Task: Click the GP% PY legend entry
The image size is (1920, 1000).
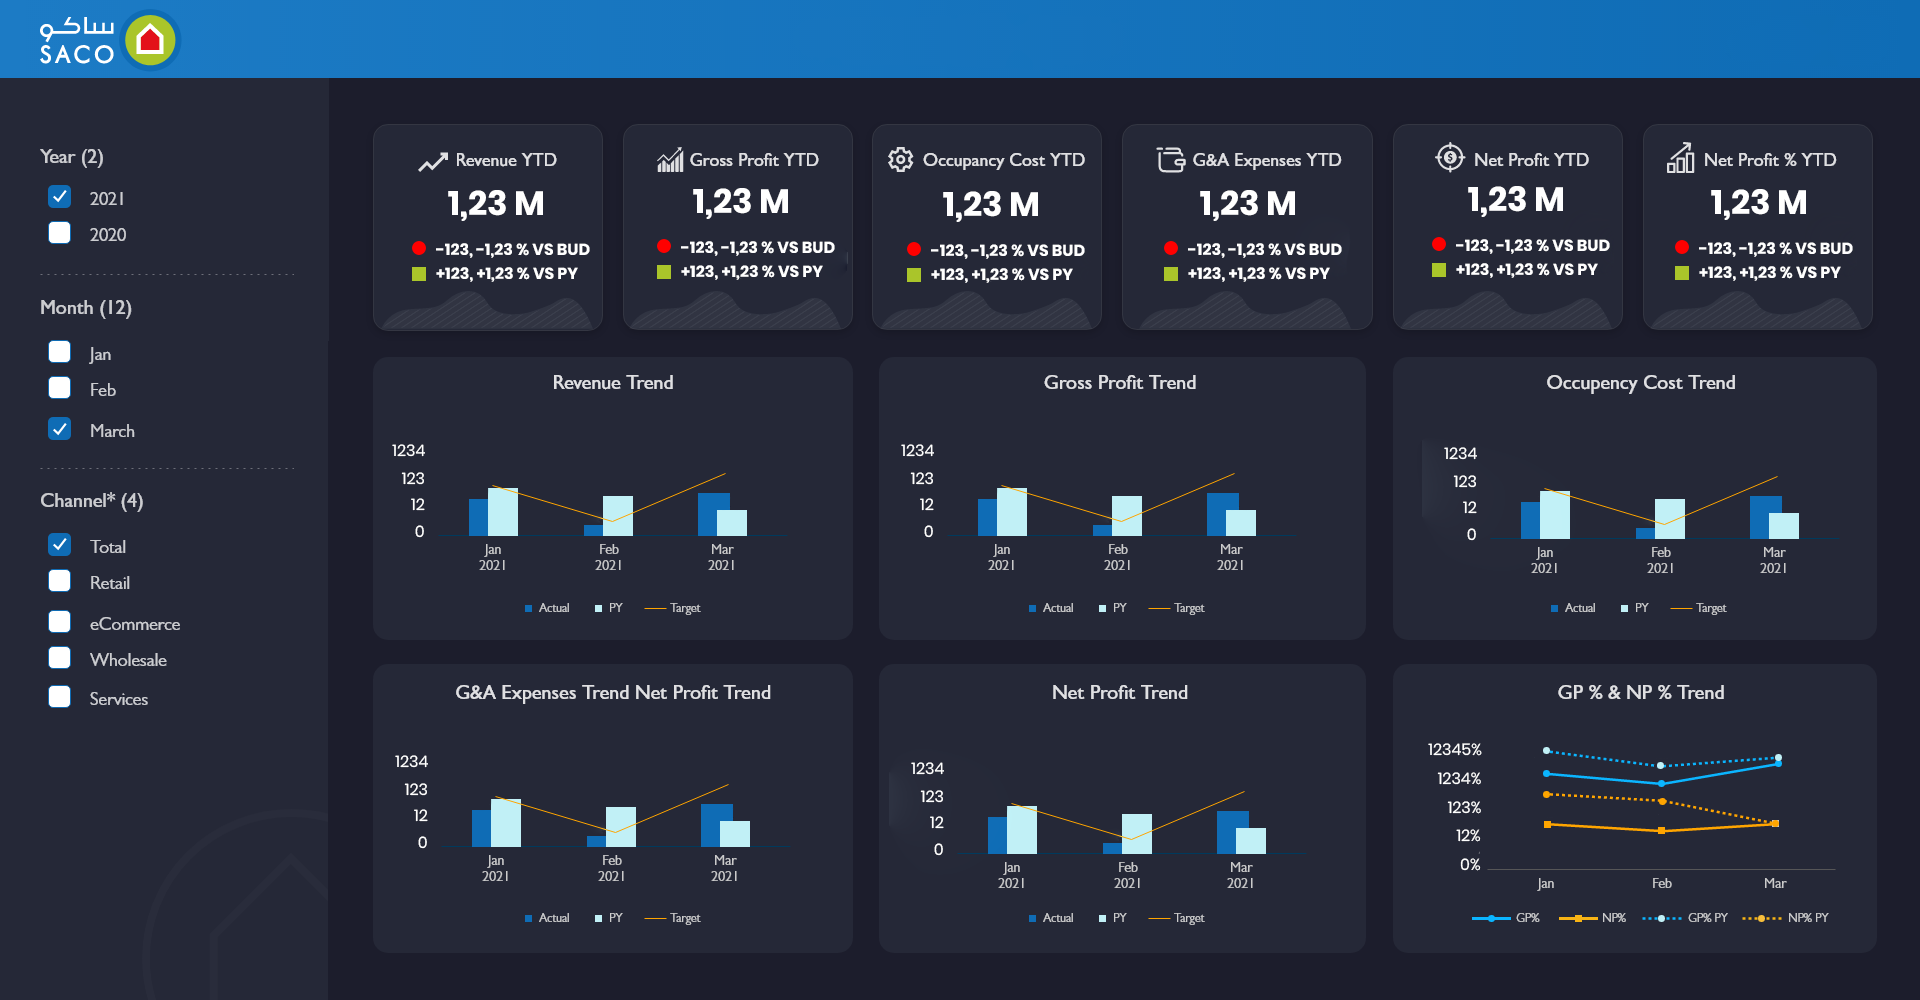Action: coord(1685,918)
